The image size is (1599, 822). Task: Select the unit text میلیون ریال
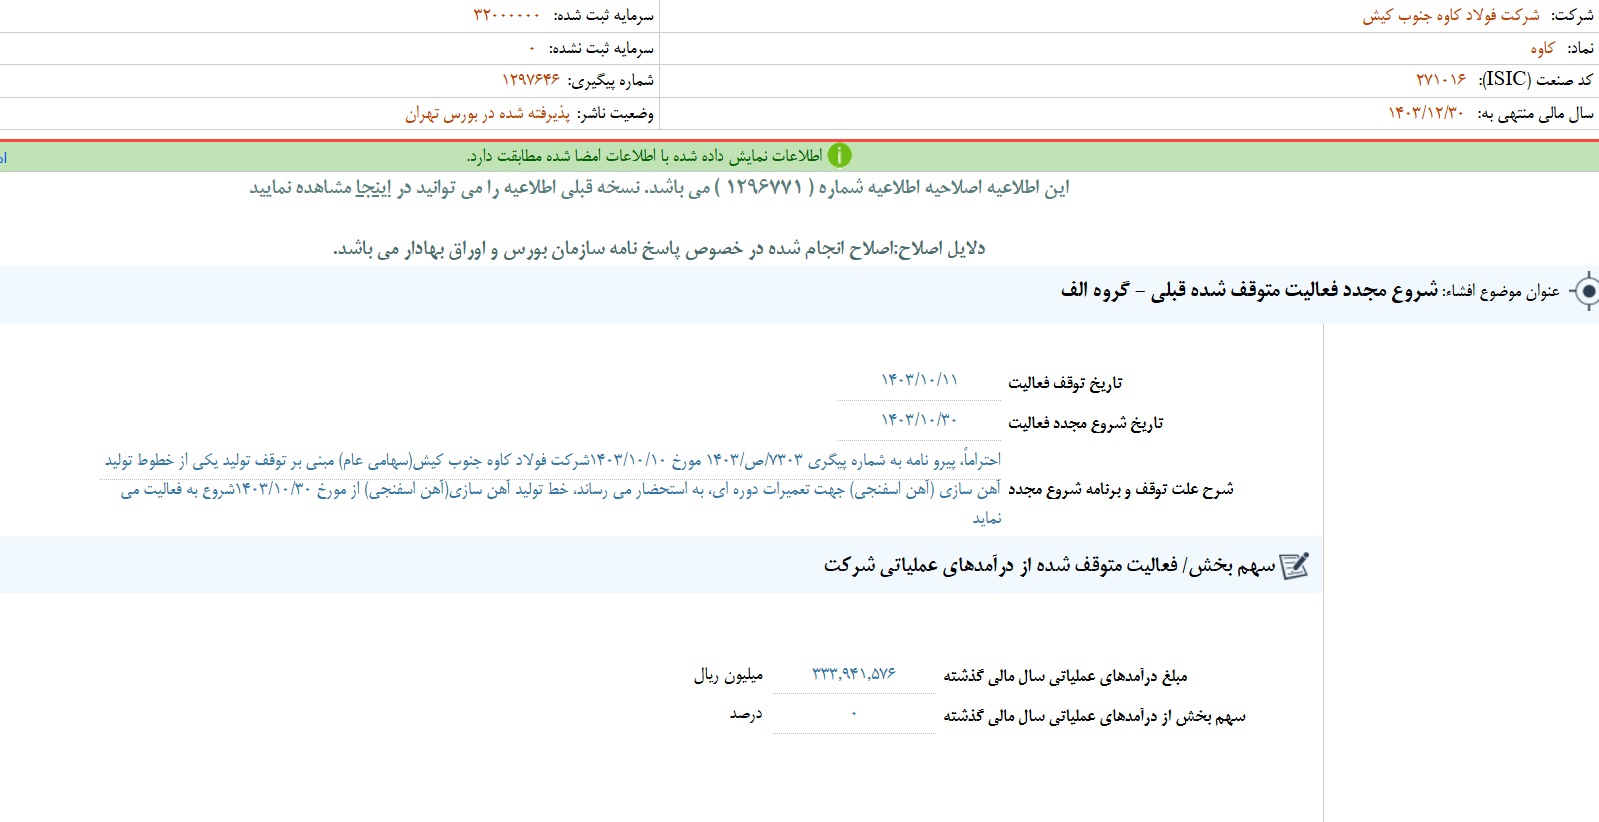point(728,676)
